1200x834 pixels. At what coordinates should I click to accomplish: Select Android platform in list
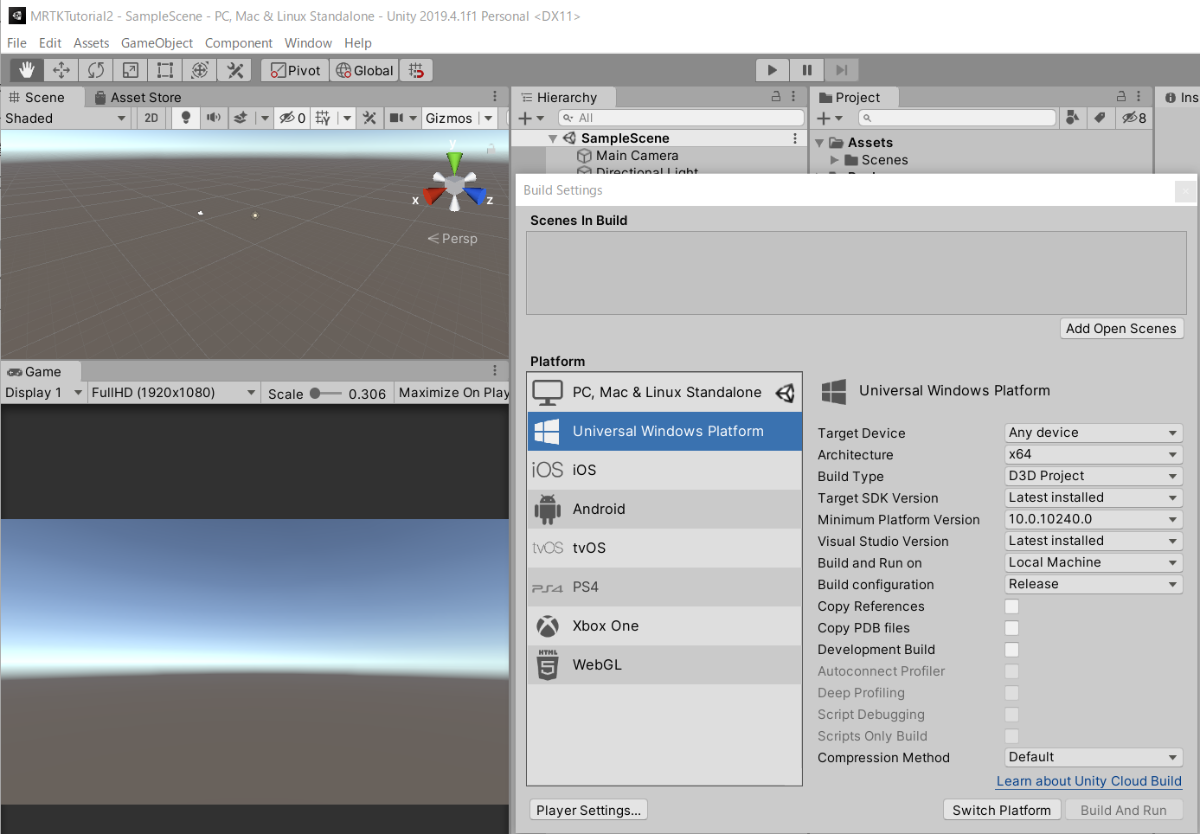pyautogui.click(x=665, y=509)
